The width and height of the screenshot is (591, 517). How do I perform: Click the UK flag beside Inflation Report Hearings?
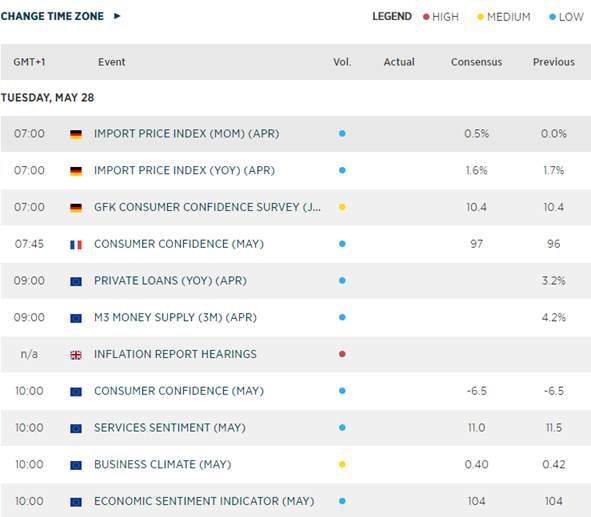click(76, 355)
